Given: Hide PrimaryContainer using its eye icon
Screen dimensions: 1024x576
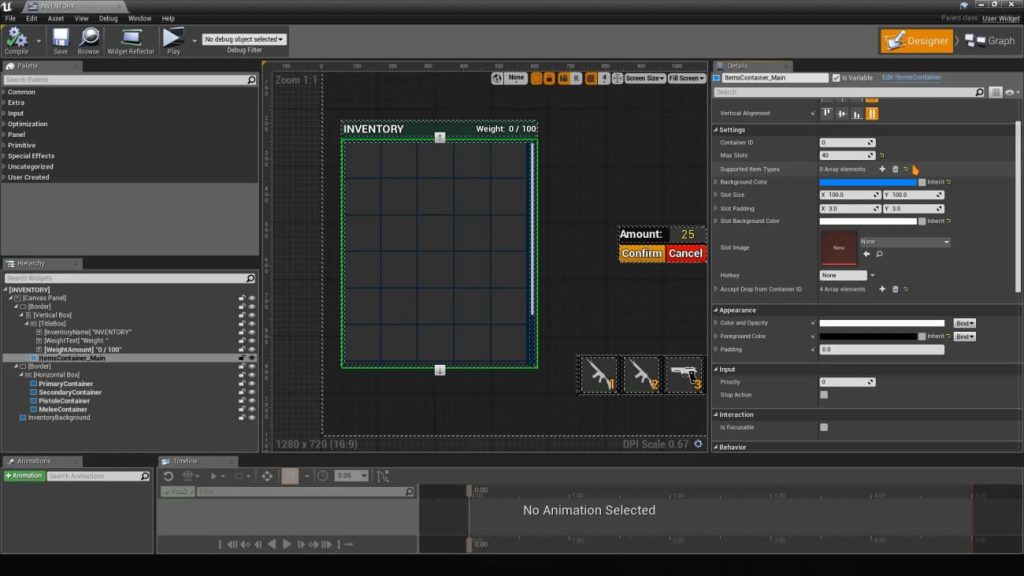Looking at the screenshot, I should [252, 383].
